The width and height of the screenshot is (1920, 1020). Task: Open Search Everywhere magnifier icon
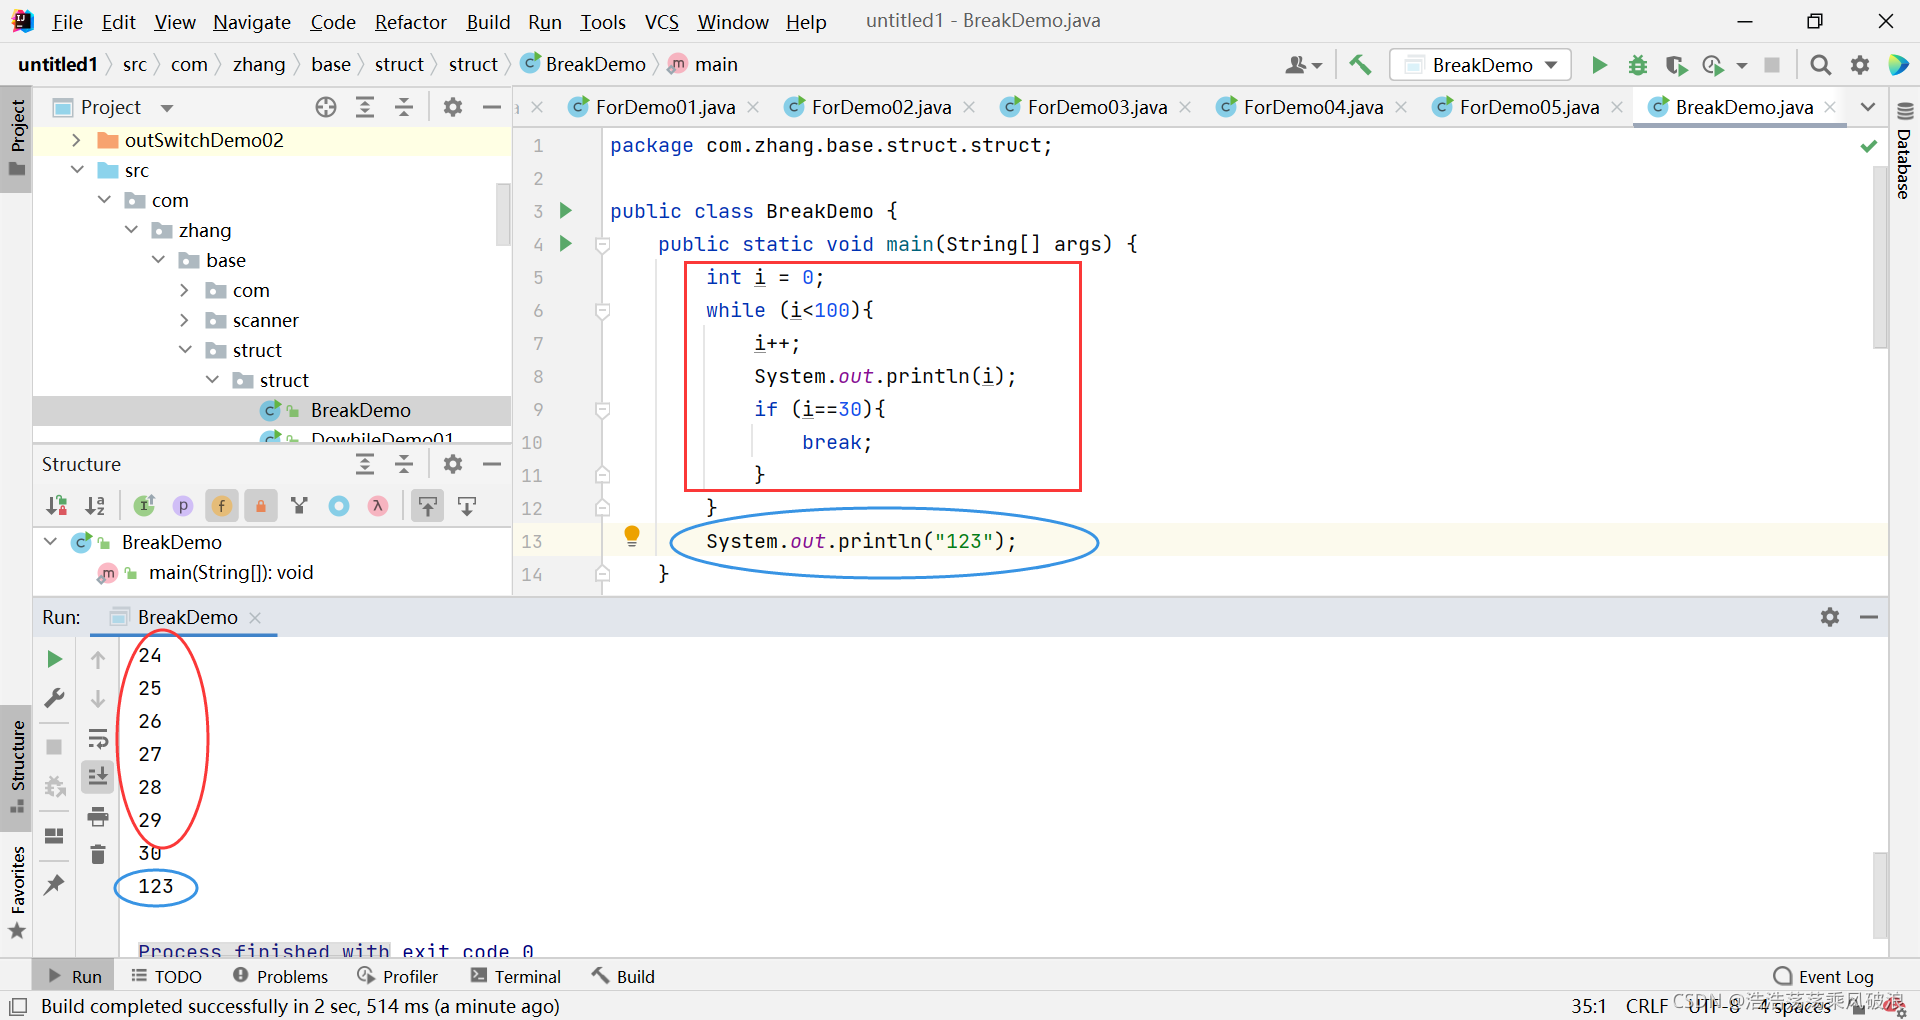pos(1820,65)
